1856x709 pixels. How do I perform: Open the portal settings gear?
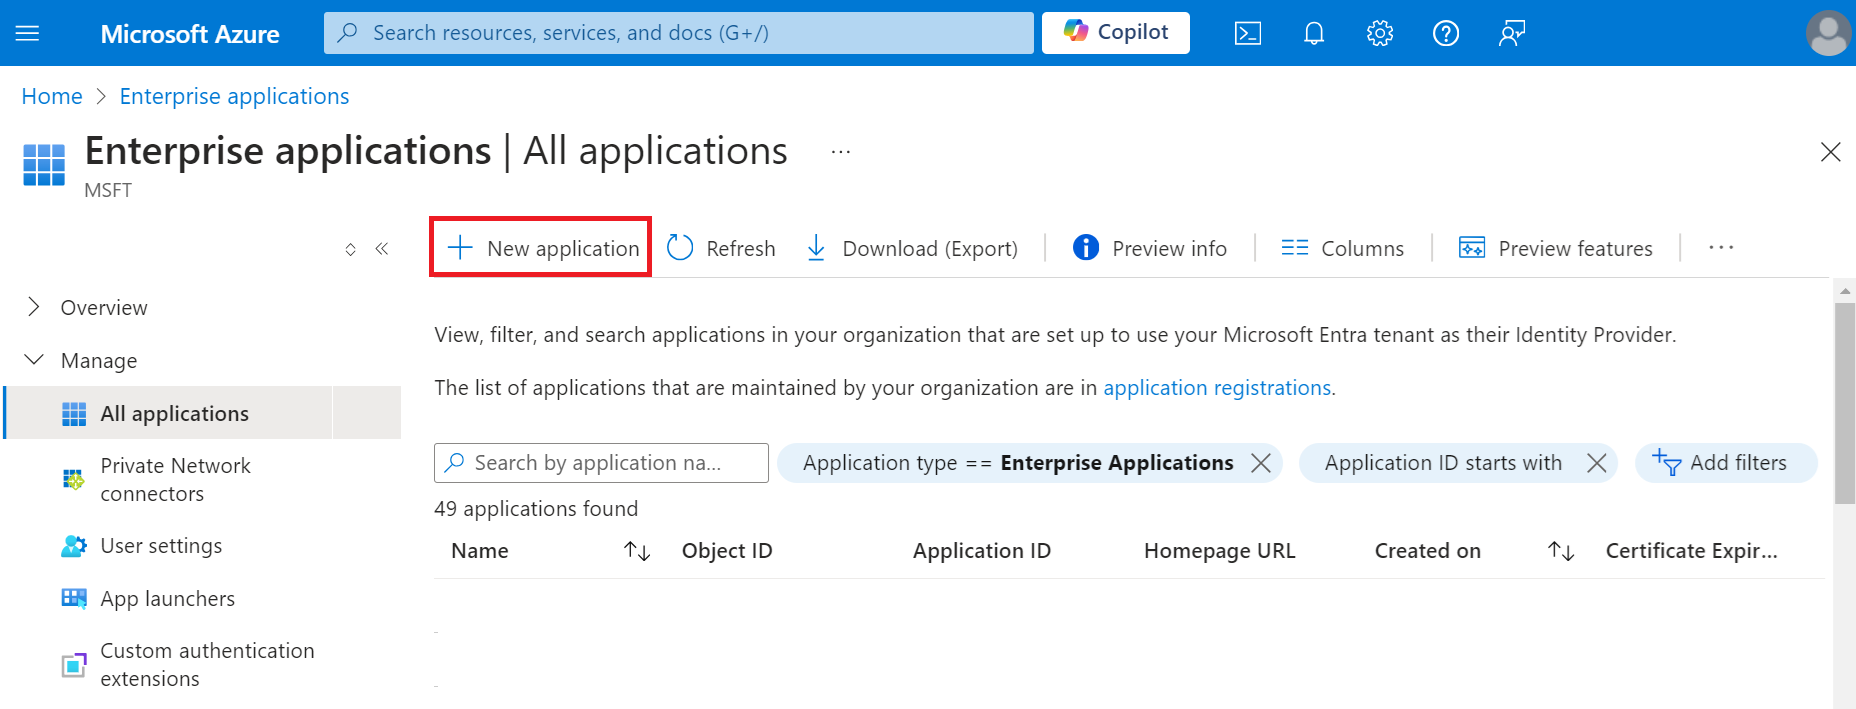click(1380, 33)
